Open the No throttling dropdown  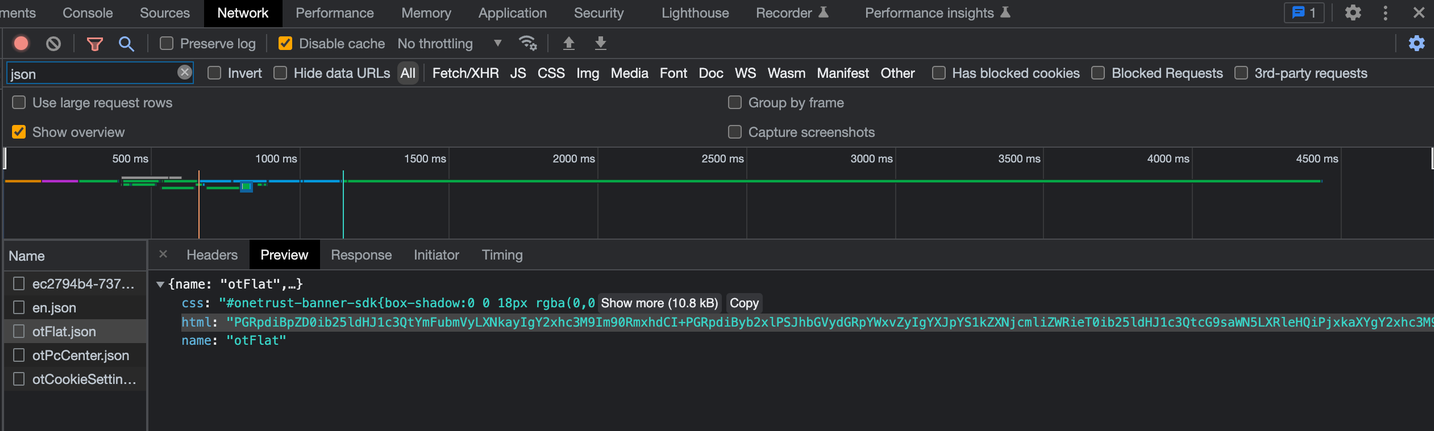pyautogui.click(x=449, y=43)
